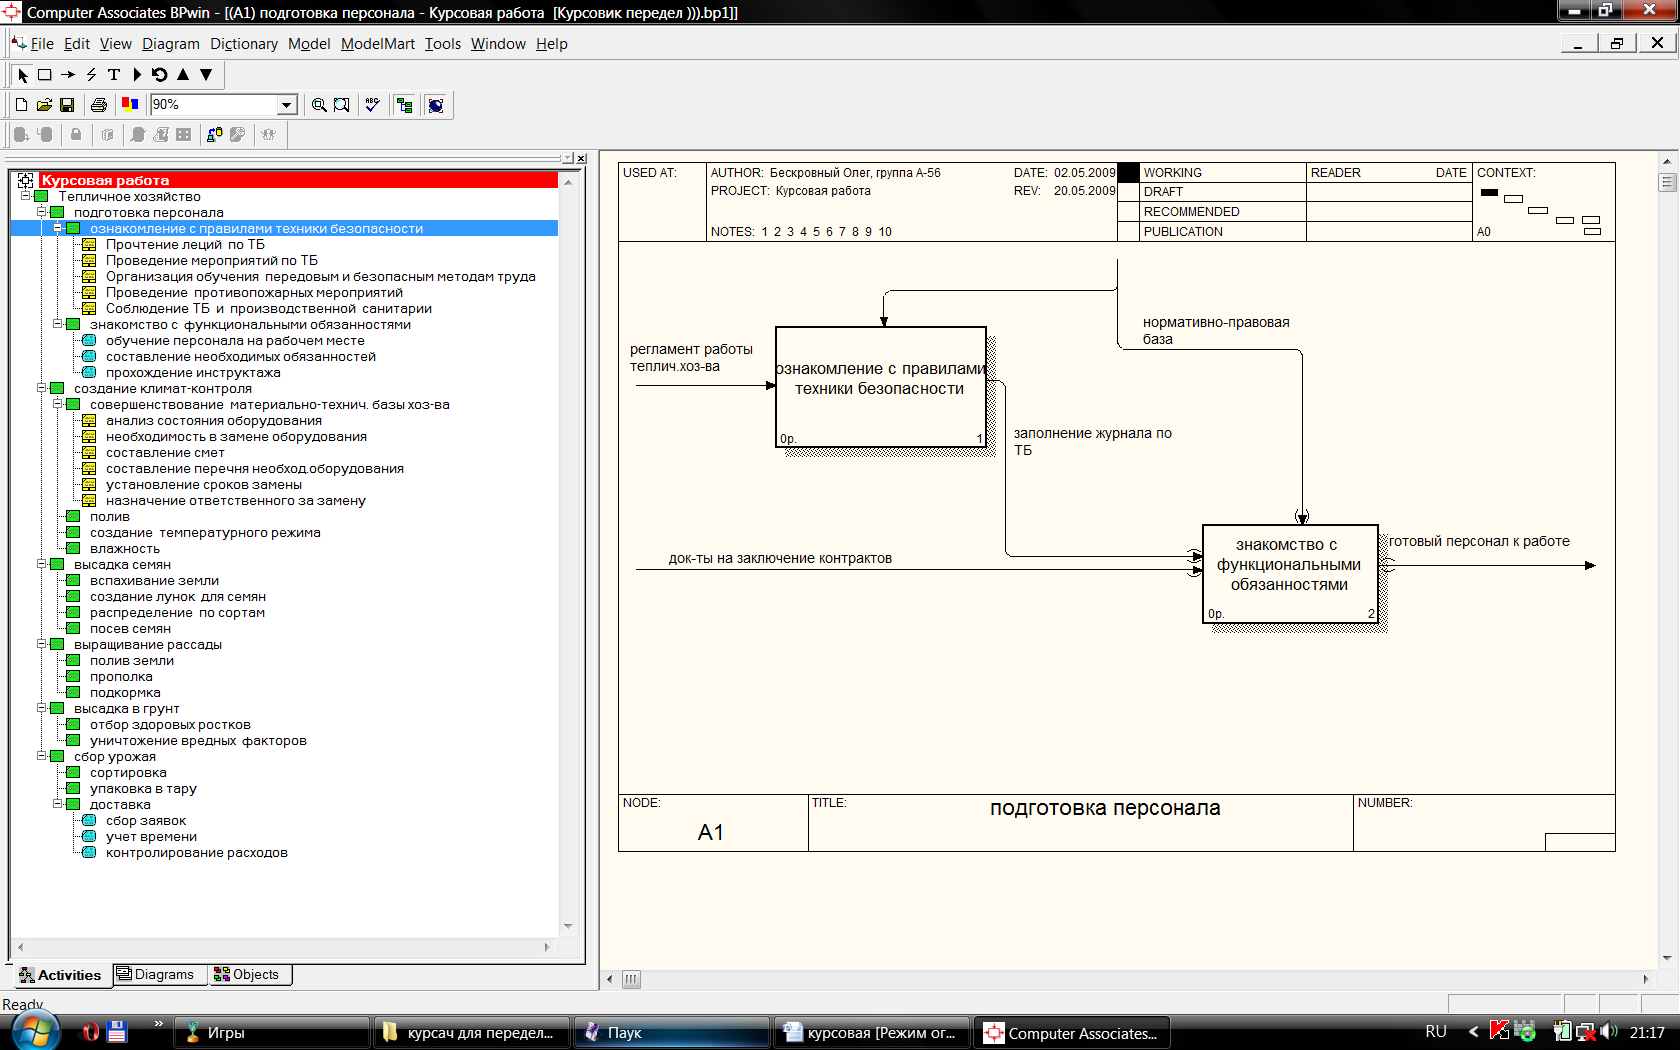
Task: Click the zoom magnifier icon
Action: click(319, 105)
